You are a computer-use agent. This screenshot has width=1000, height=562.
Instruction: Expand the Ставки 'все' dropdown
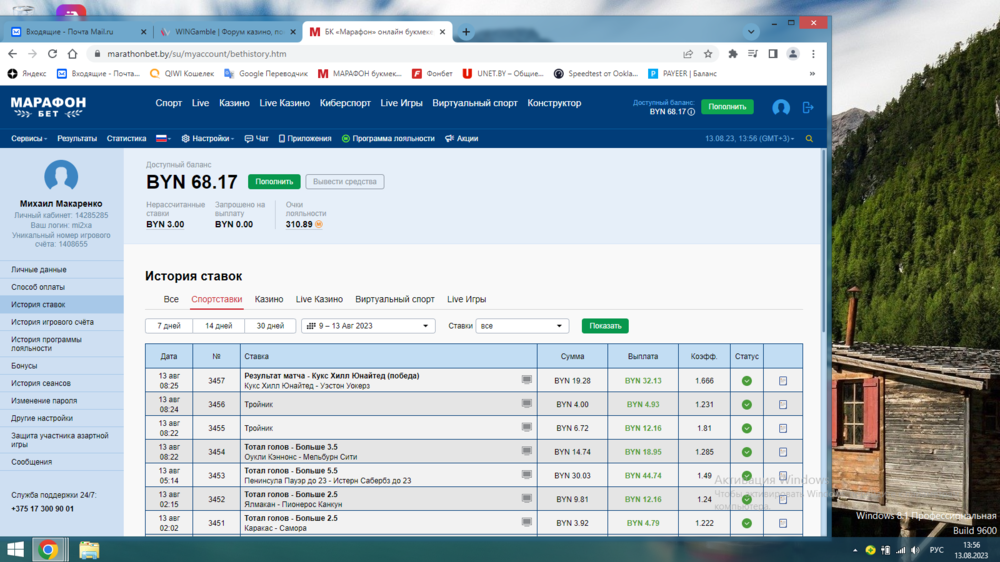pyautogui.click(x=522, y=326)
